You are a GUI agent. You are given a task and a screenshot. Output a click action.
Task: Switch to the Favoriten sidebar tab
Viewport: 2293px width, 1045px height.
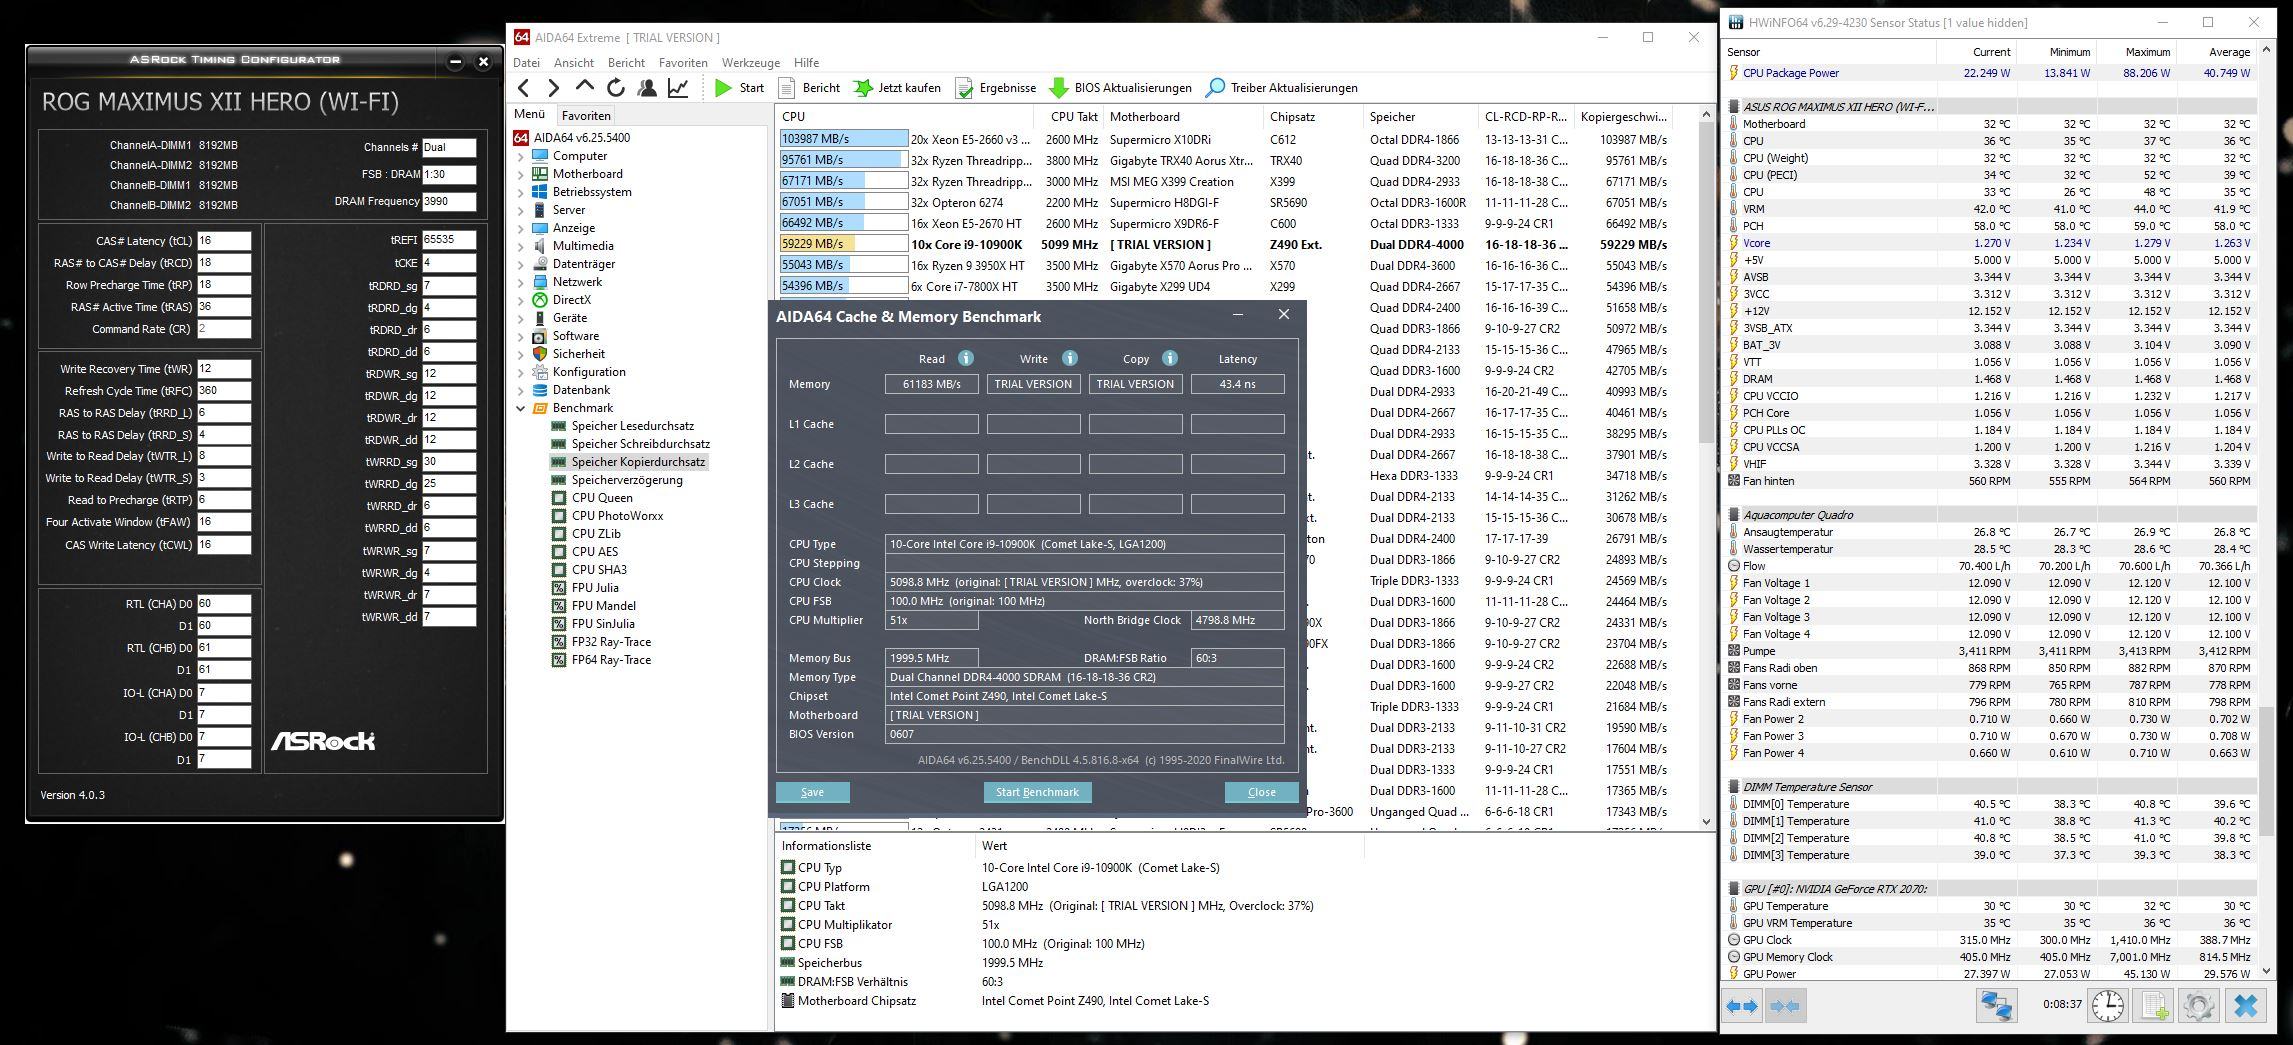point(586,115)
